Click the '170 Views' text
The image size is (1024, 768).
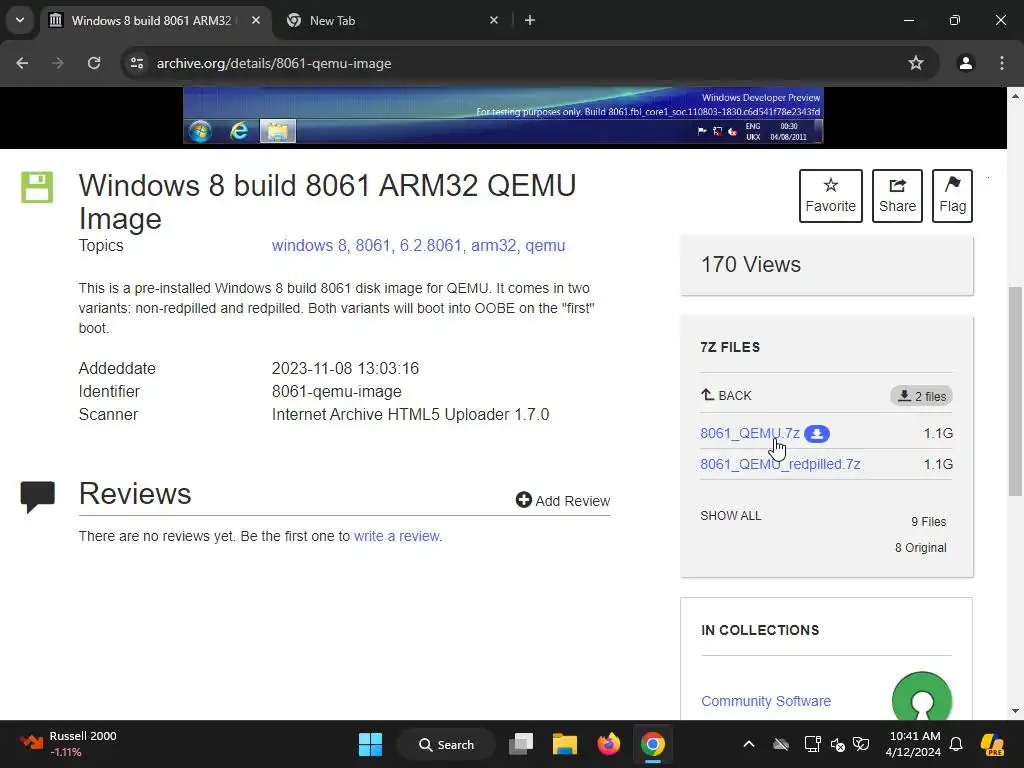coord(750,264)
